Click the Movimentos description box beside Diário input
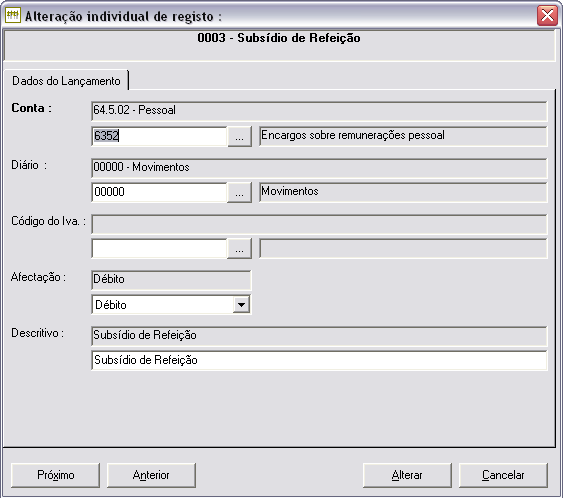Viewport: 563px width, 498px height. click(403, 192)
